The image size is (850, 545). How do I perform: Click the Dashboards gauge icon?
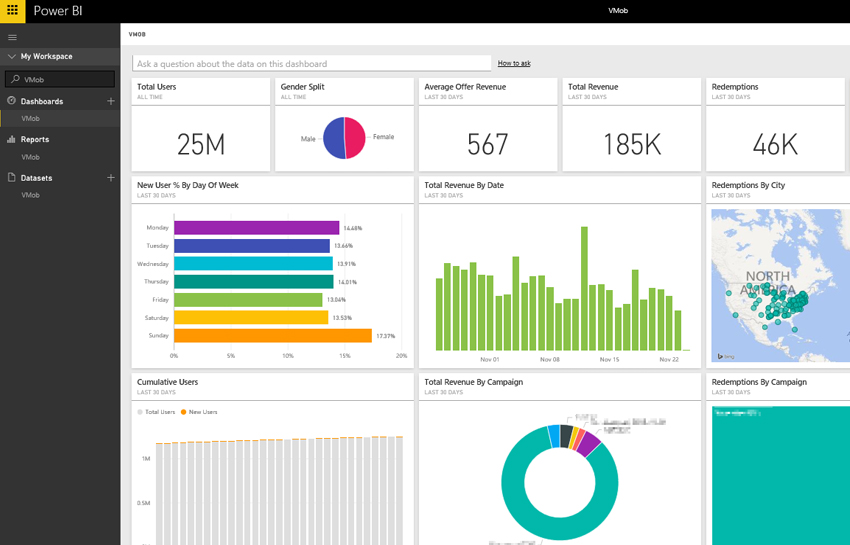11,101
